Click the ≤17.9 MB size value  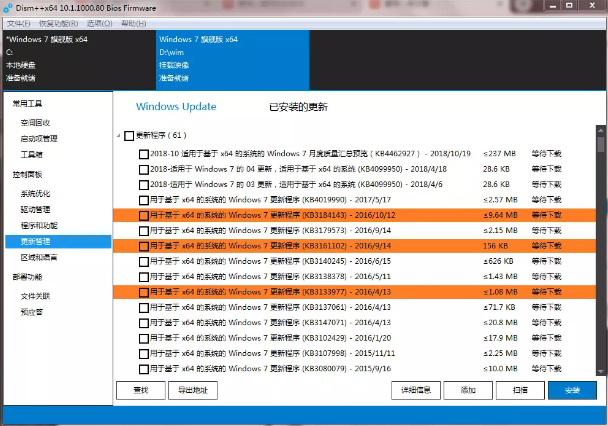pyautogui.click(x=500, y=338)
